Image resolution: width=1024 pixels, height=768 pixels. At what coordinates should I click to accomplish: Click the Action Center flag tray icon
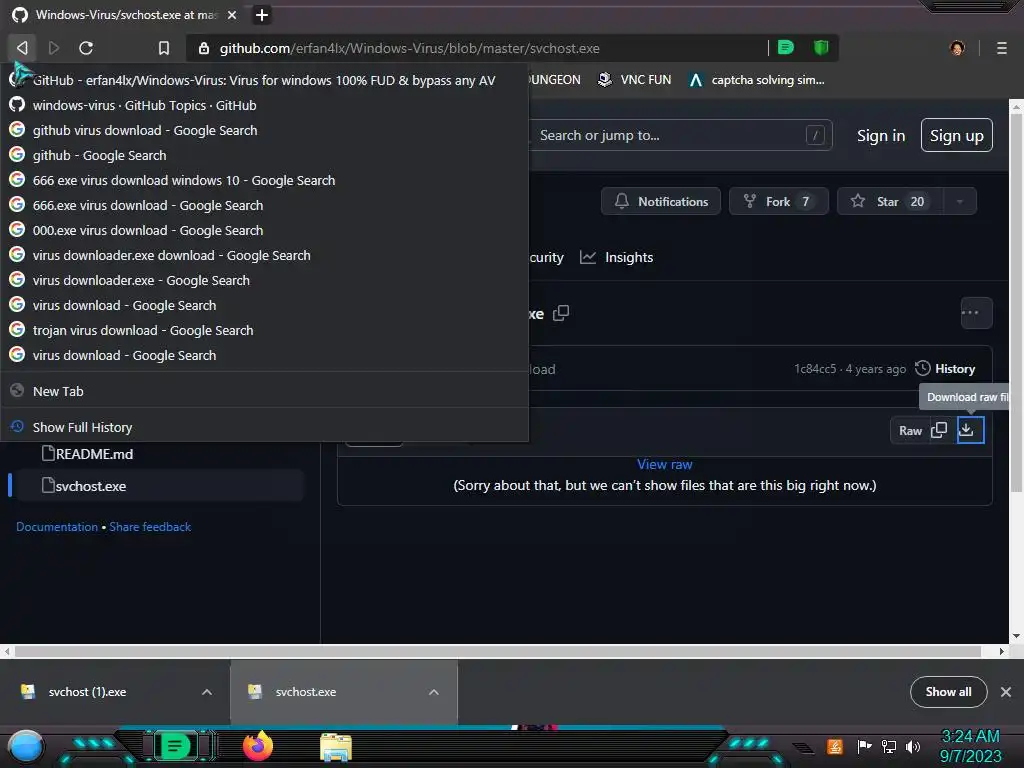click(864, 746)
